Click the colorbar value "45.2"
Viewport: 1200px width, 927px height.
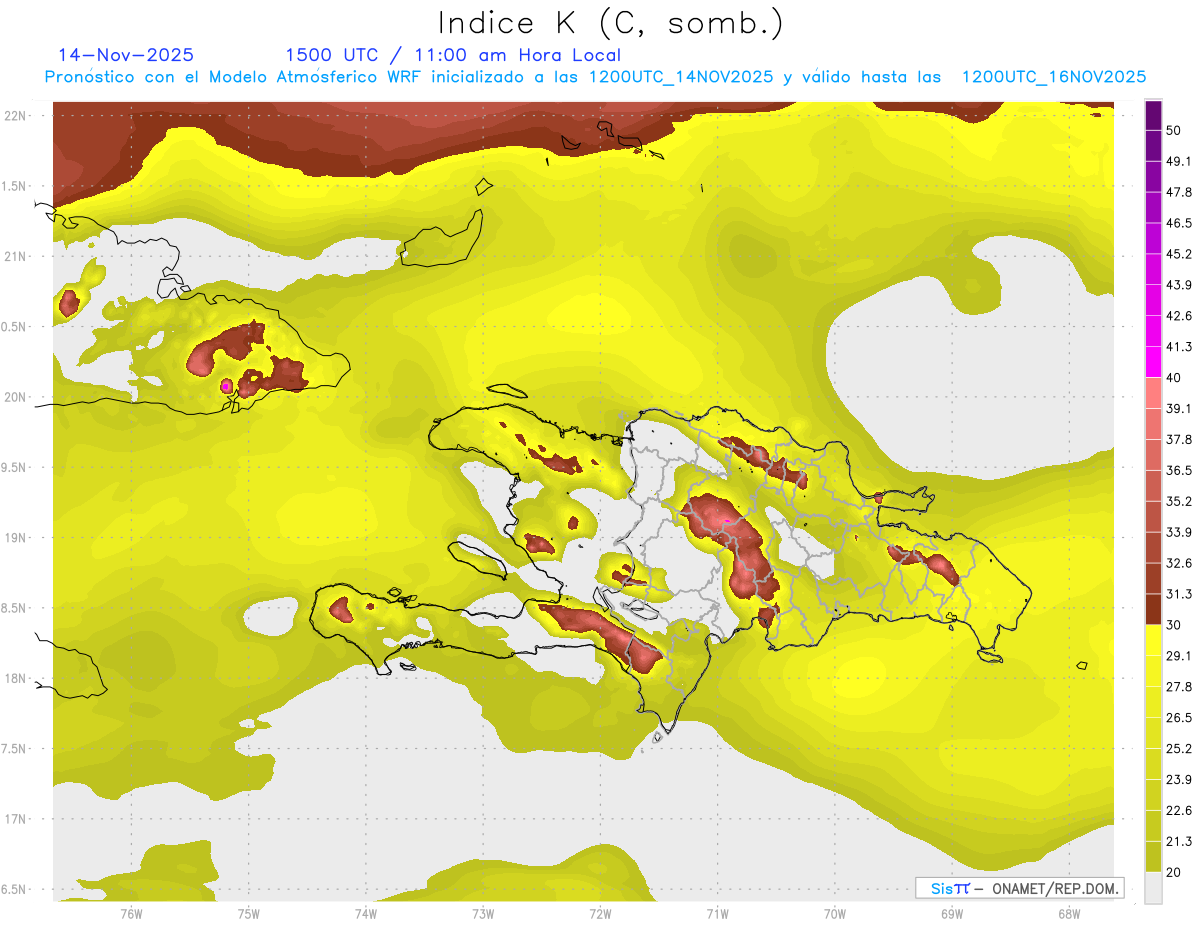(1179, 254)
